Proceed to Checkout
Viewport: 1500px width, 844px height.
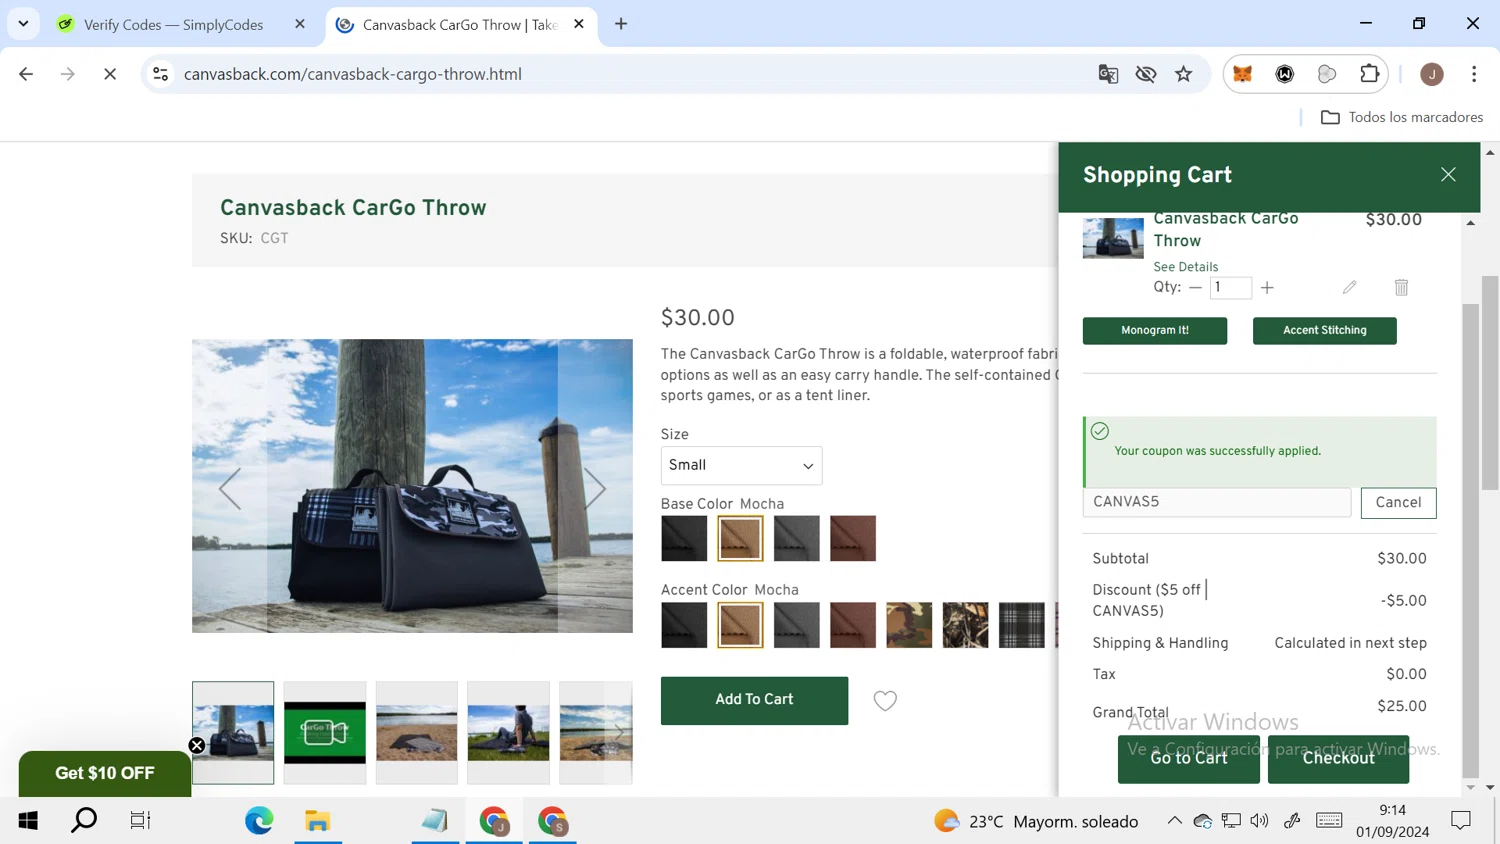1338,759
